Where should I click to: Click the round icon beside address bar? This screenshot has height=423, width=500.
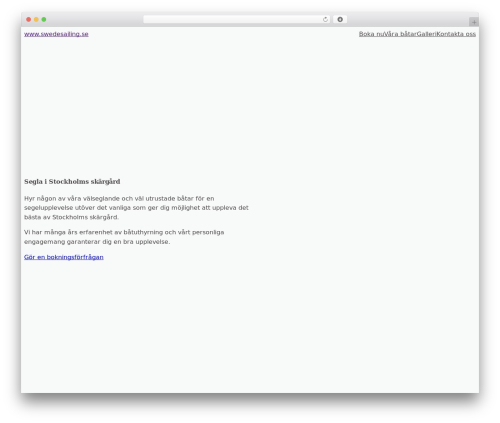pos(340,20)
